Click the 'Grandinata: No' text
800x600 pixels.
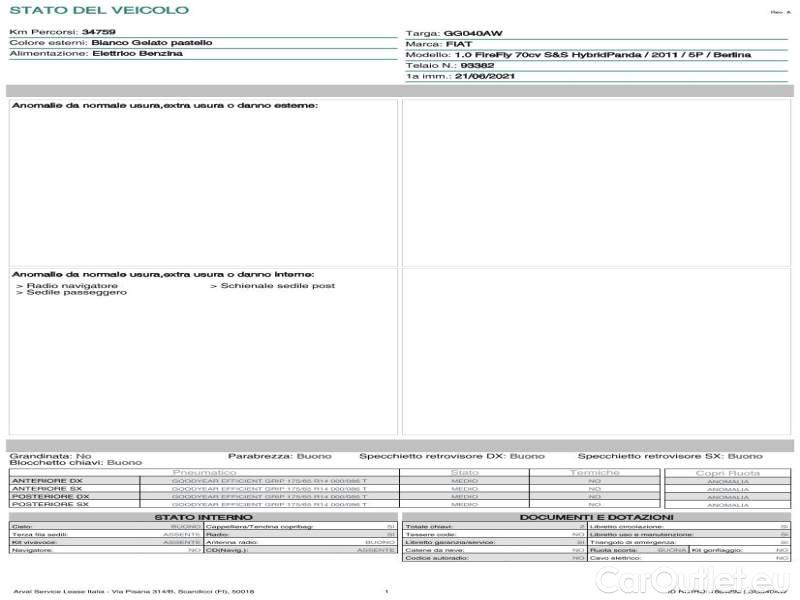point(51,456)
